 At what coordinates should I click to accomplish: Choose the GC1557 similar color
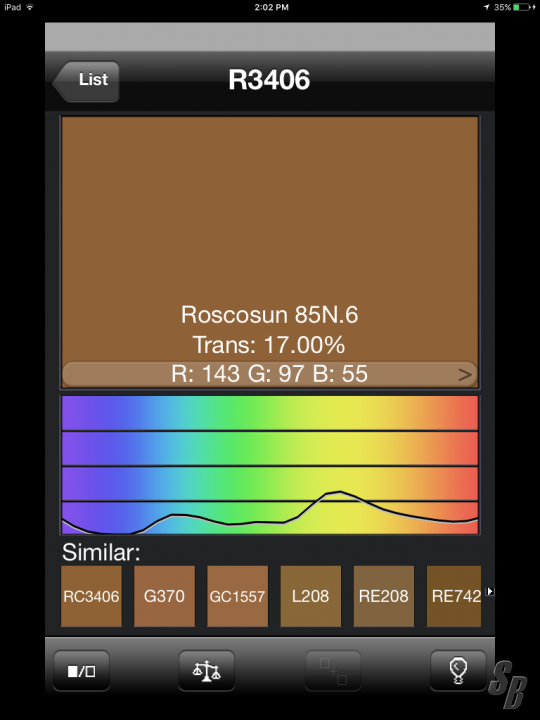point(237,596)
